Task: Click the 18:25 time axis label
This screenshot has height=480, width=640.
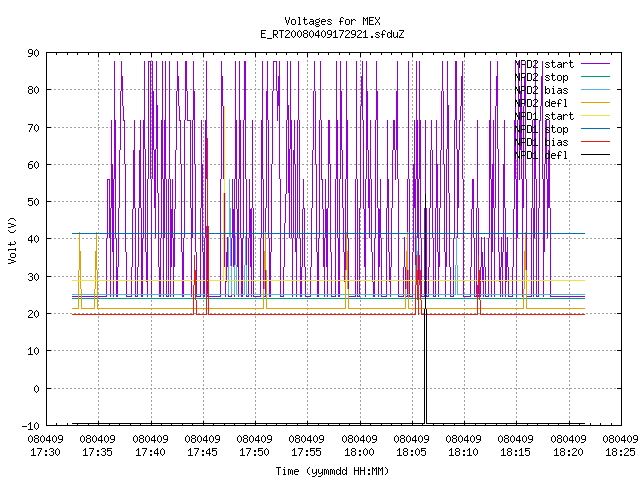Action: tap(620, 452)
